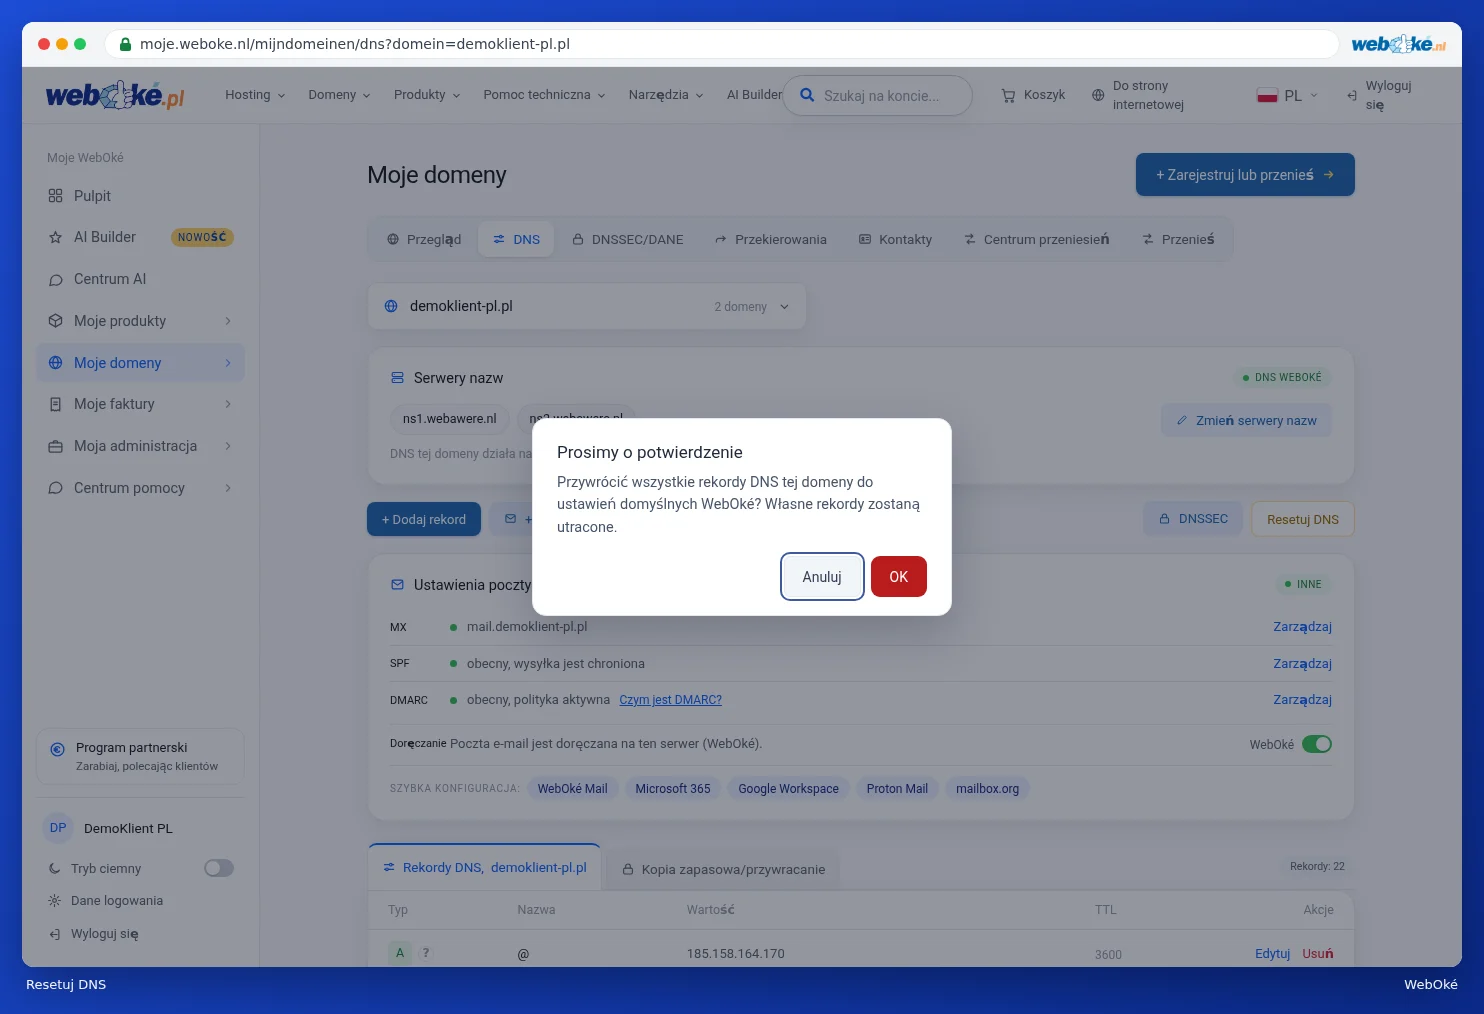Viewport: 1484px width, 1014px height.
Task: Switch to the DNSSEC/DANE tab
Action: 627,239
